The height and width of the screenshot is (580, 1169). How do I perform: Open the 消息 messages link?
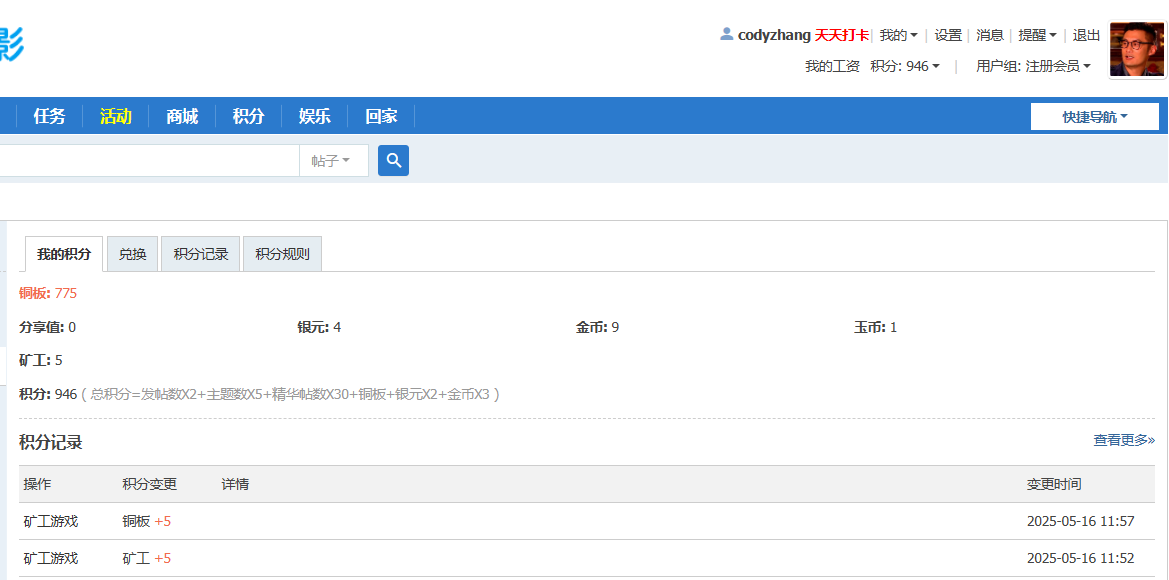[990, 35]
